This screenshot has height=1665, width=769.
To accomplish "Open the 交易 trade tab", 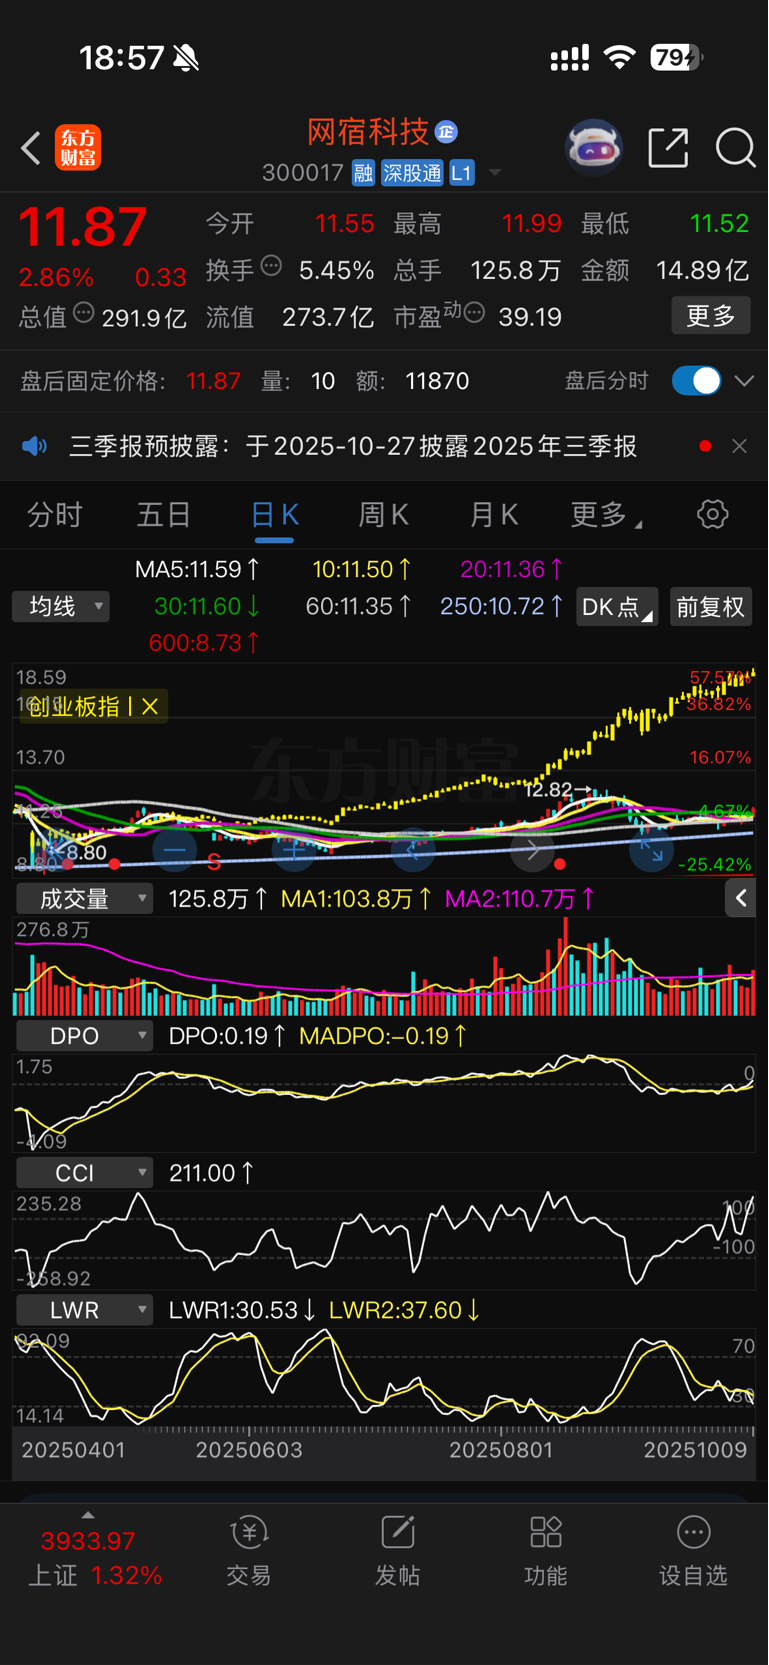I will click(249, 1550).
